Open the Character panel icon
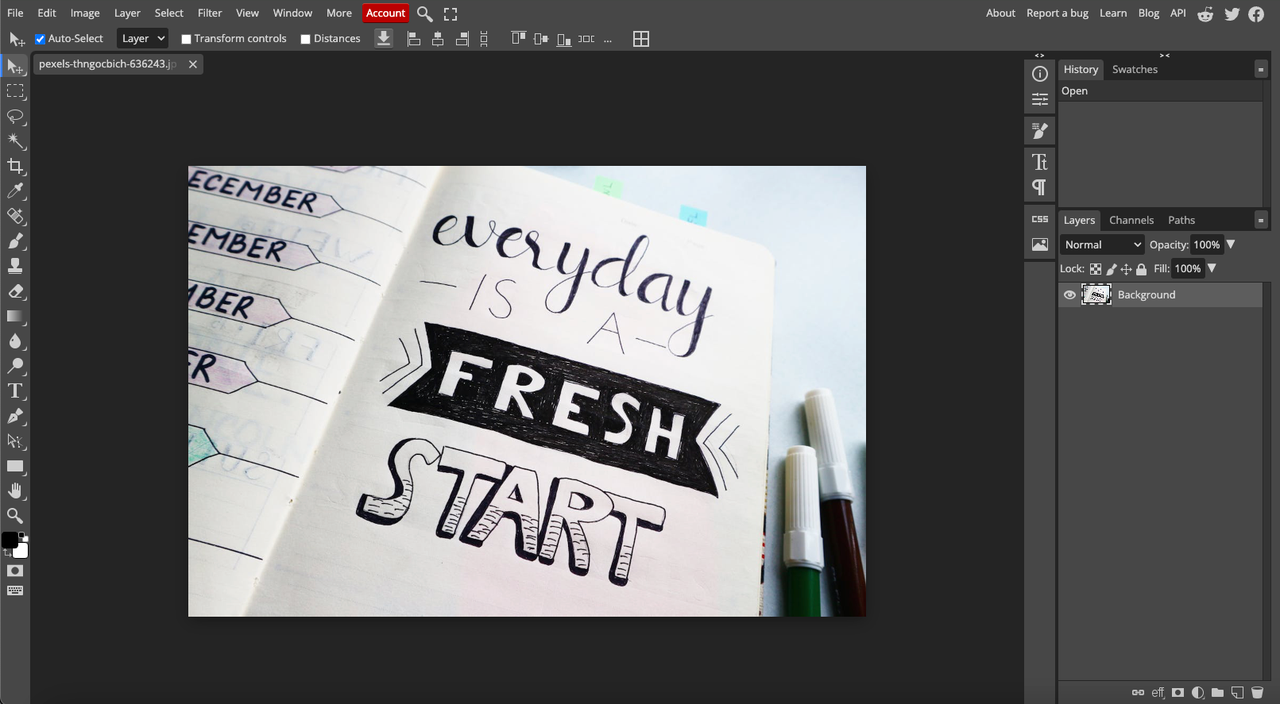 (x=1040, y=162)
